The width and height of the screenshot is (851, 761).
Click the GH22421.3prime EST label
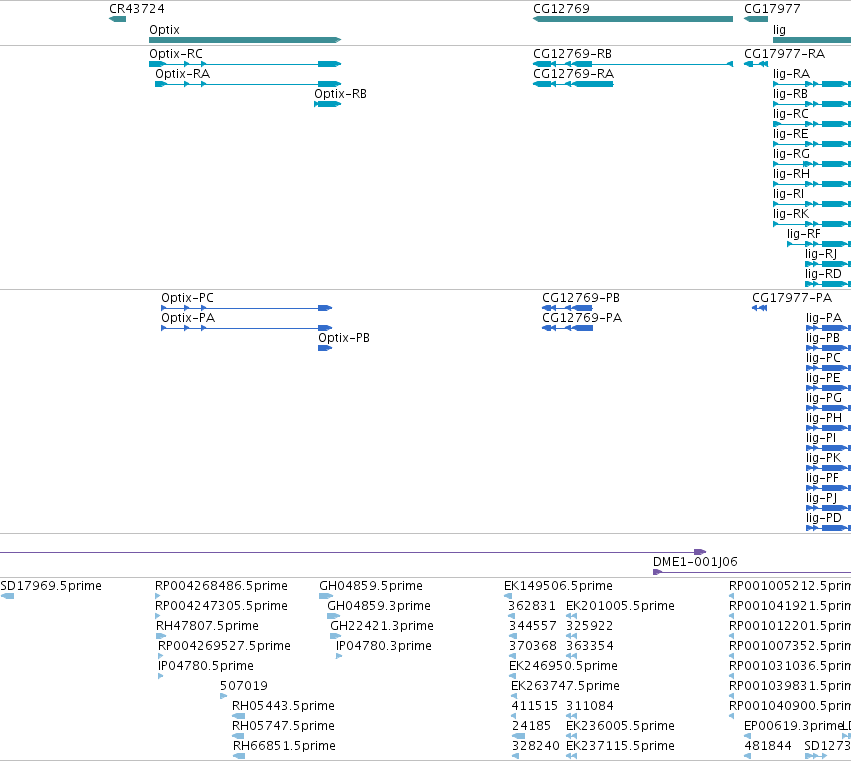tap(382, 626)
